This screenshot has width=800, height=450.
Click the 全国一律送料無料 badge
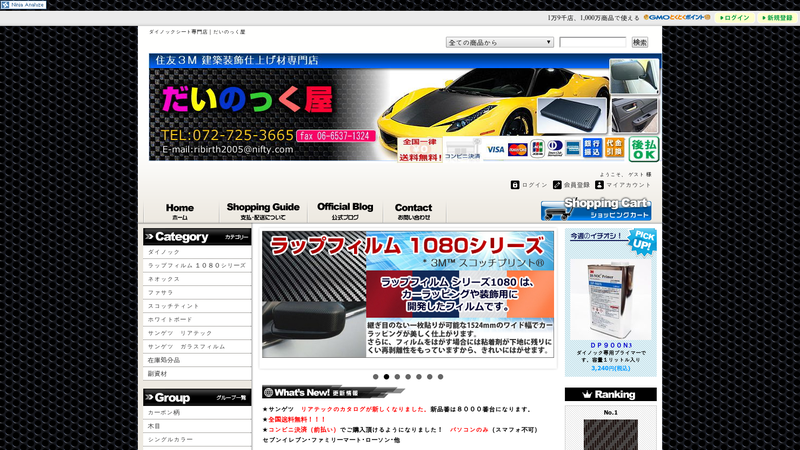(x=420, y=149)
